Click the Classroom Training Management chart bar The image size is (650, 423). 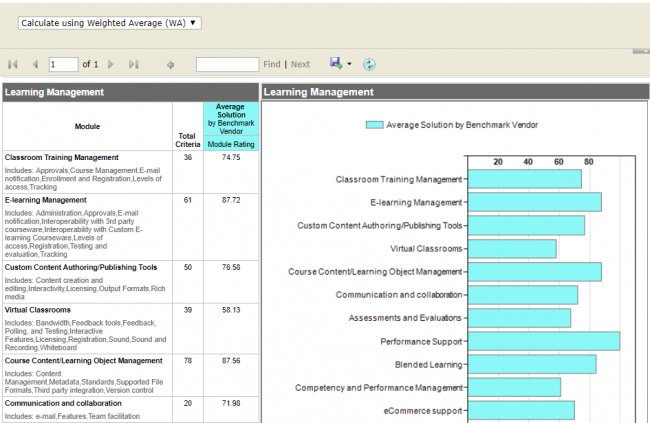tap(524, 179)
